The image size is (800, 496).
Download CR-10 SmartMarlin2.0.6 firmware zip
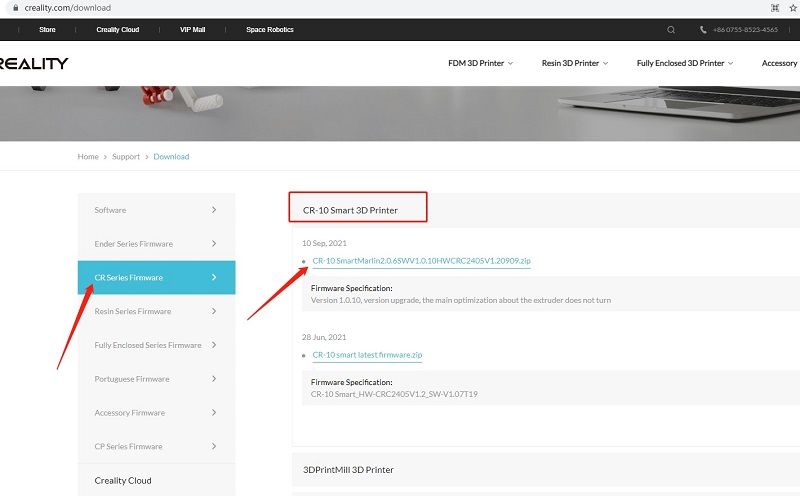point(421,261)
